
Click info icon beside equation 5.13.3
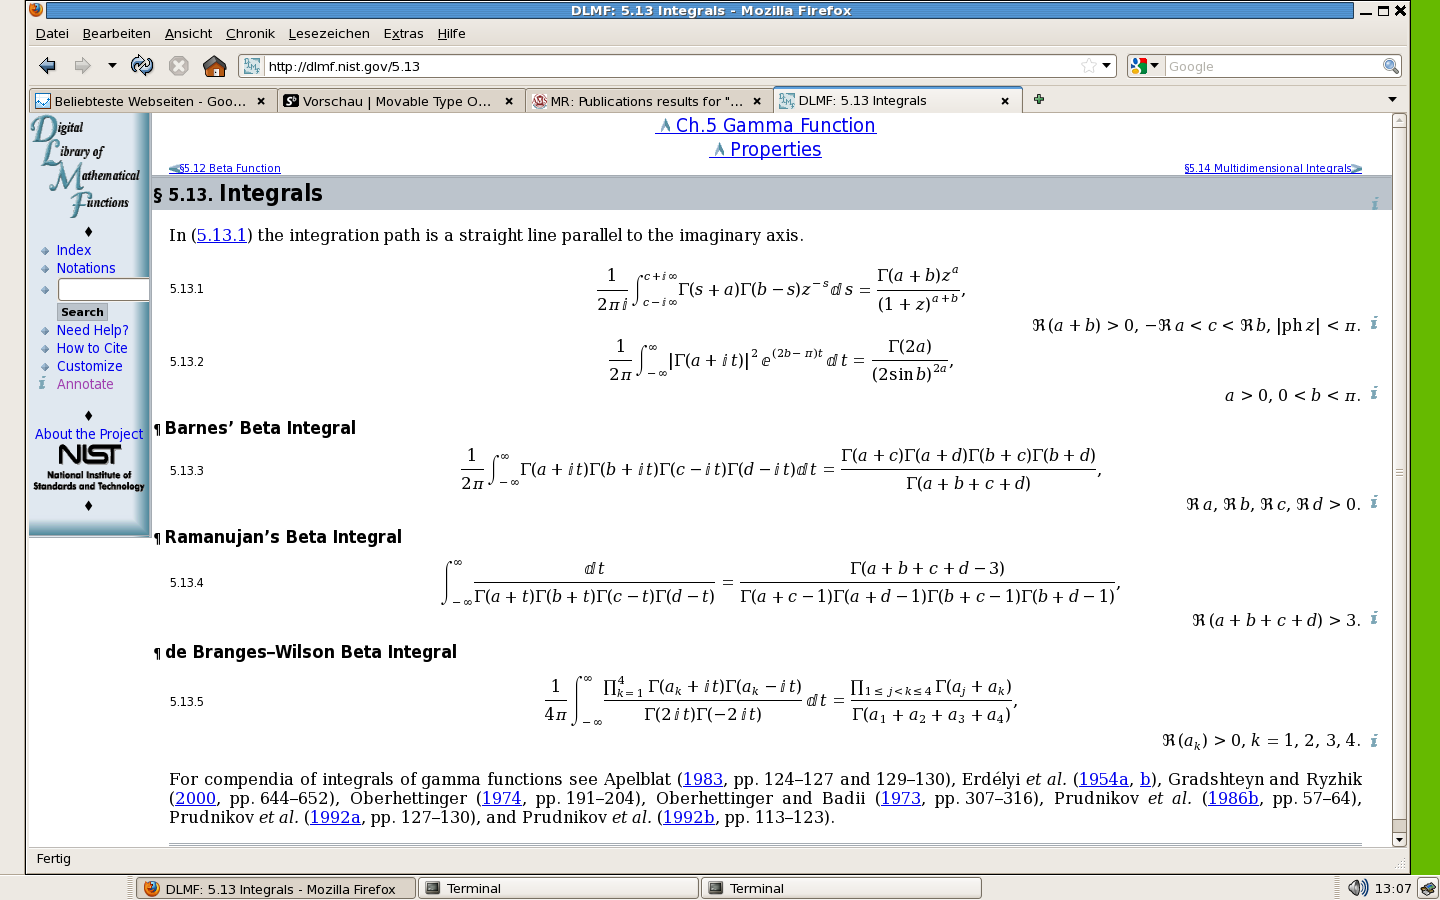(1374, 502)
